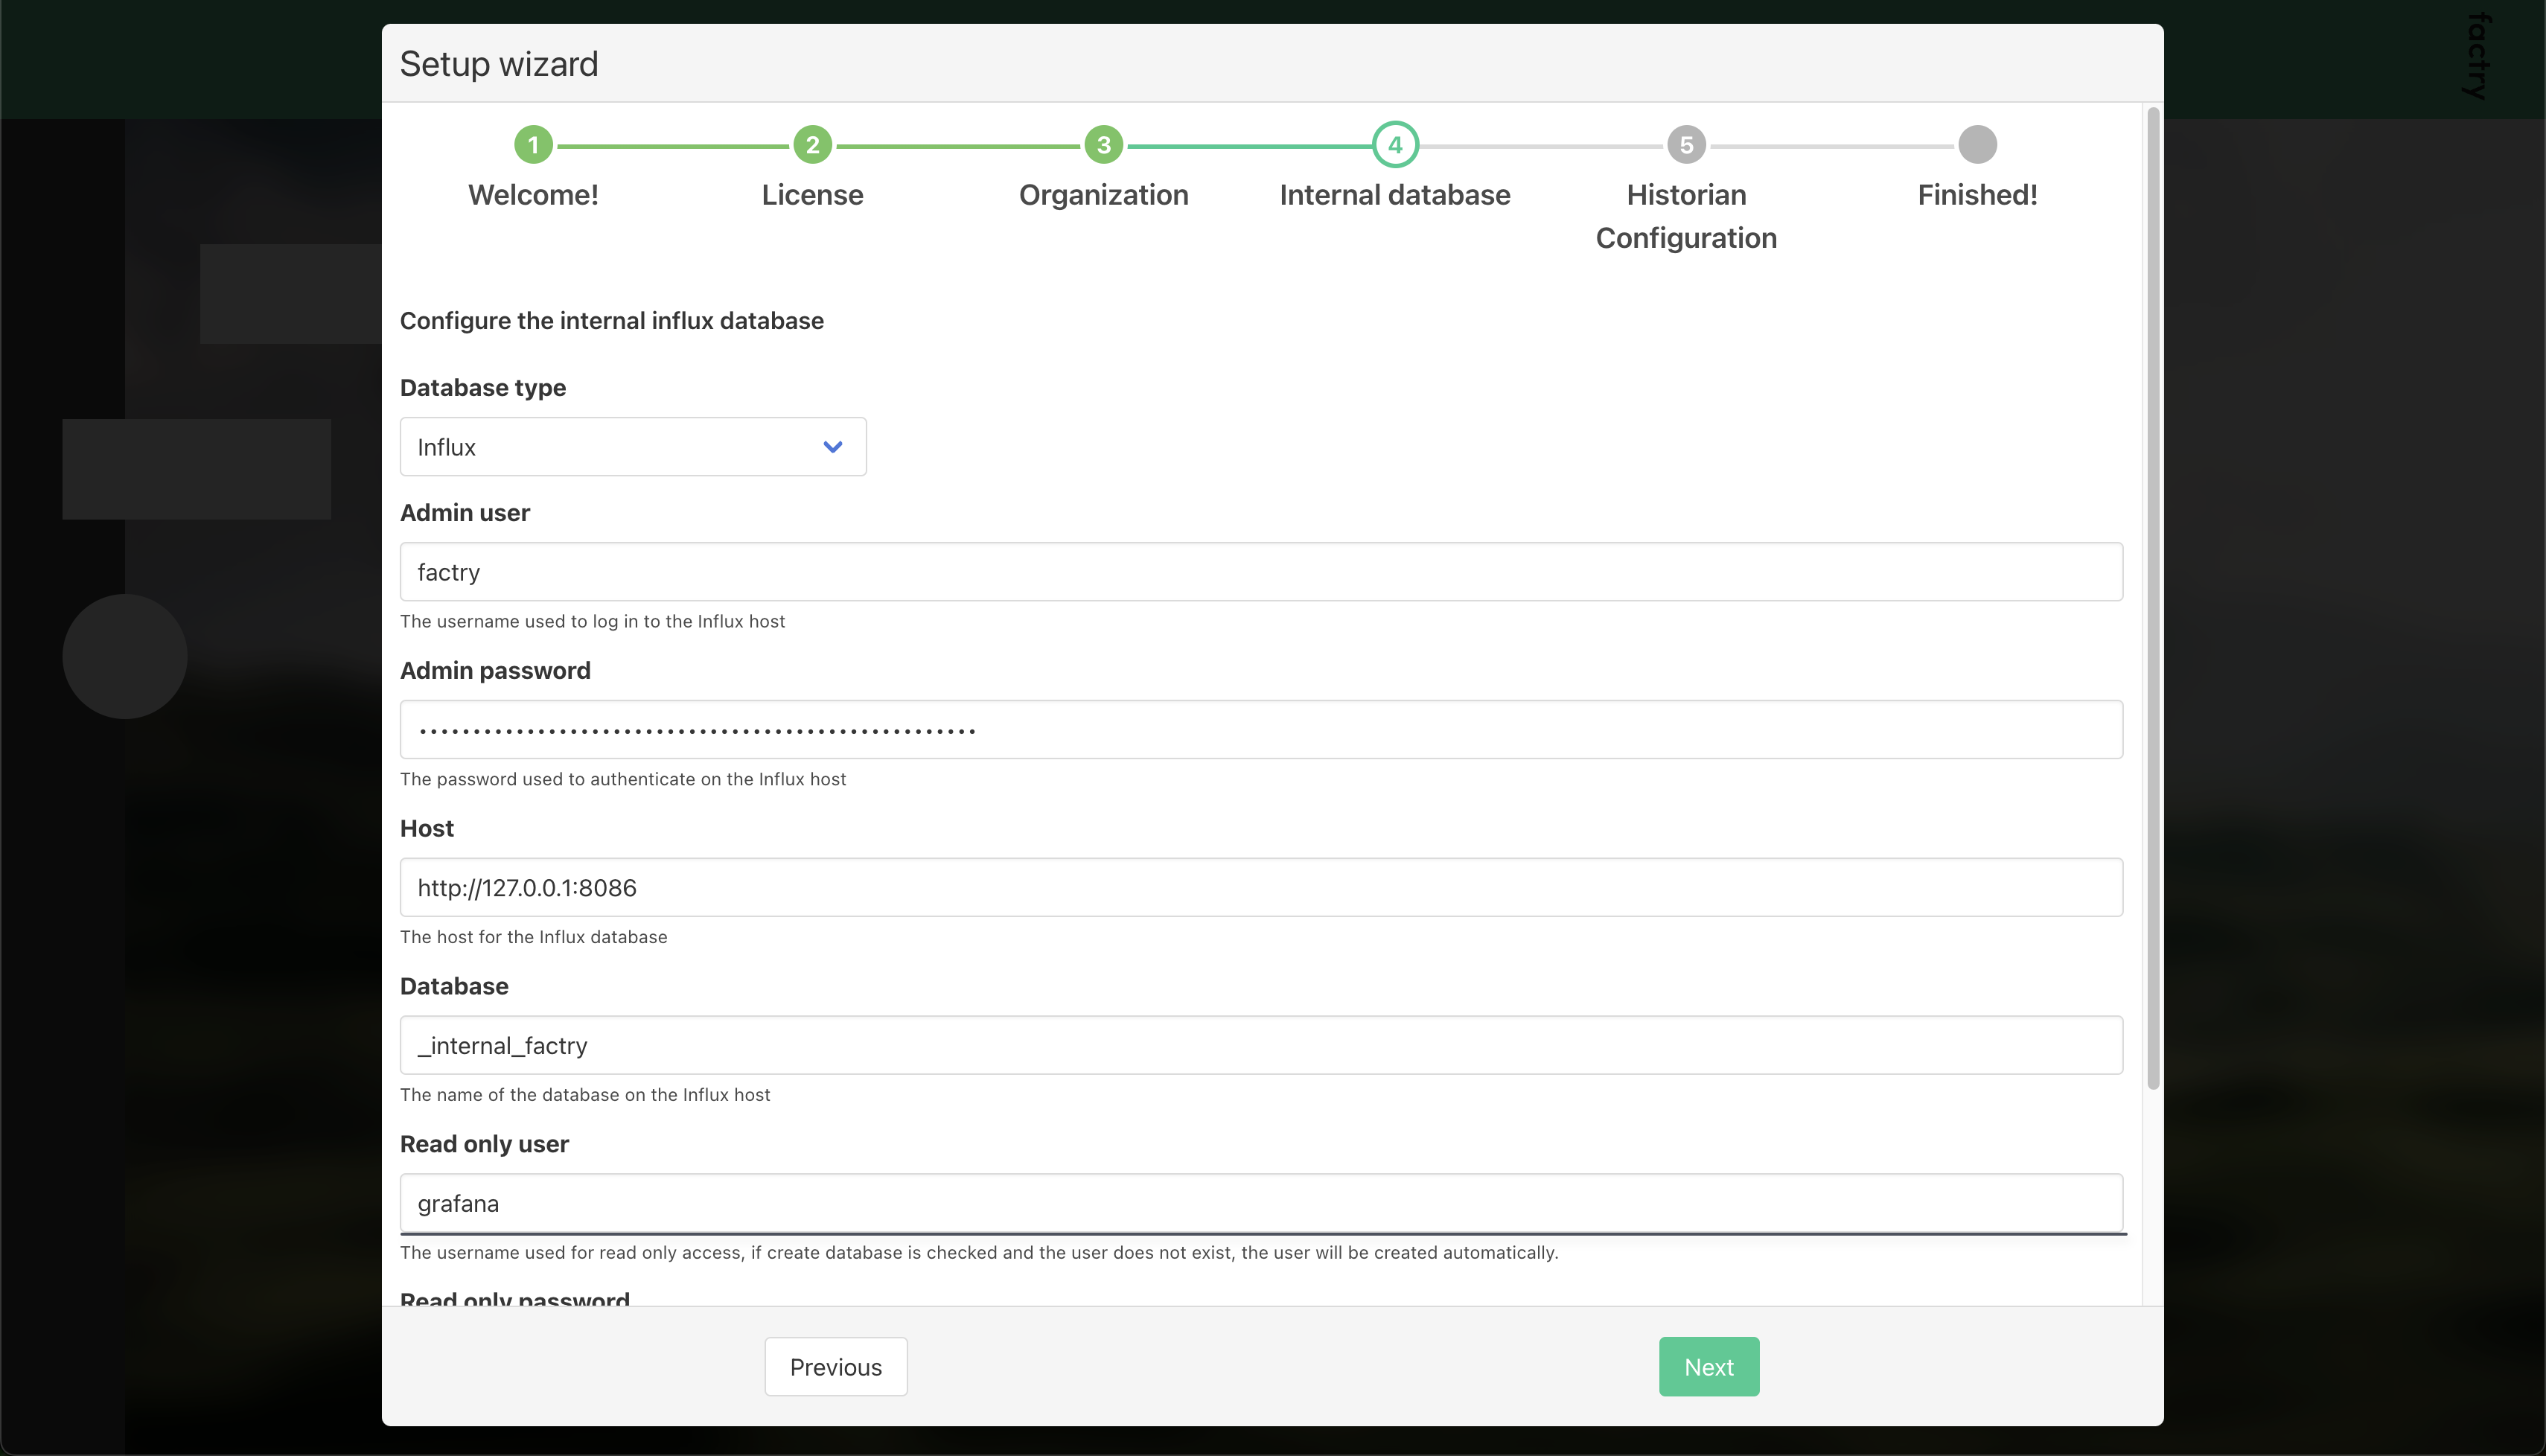Select the Finished! step label
This screenshot has height=1456, width=2546.
[x=1977, y=195]
